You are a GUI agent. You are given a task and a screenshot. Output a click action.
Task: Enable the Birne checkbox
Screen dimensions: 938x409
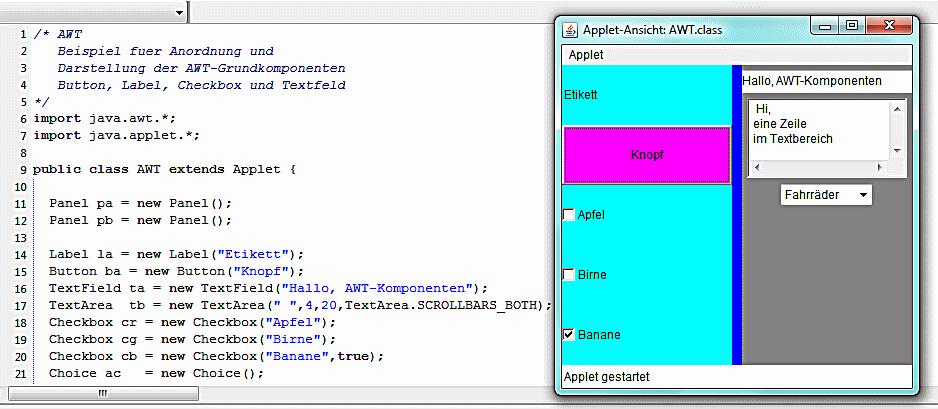click(x=570, y=275)
